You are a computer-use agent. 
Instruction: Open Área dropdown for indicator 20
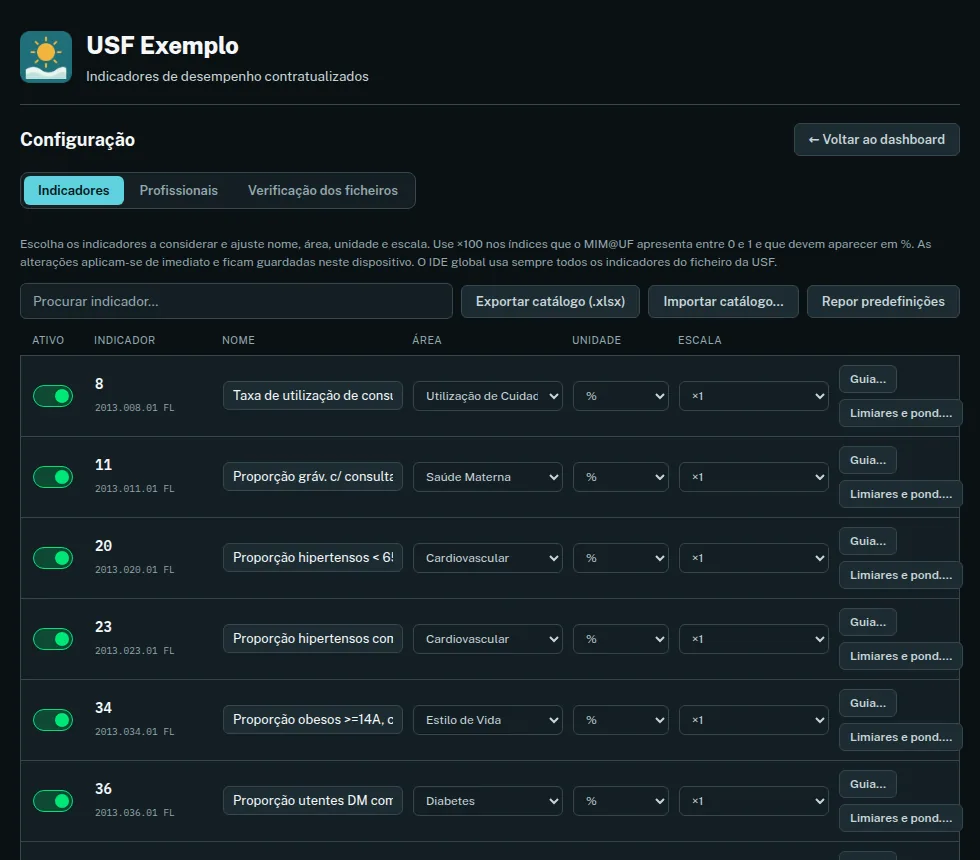coord(488,558)
